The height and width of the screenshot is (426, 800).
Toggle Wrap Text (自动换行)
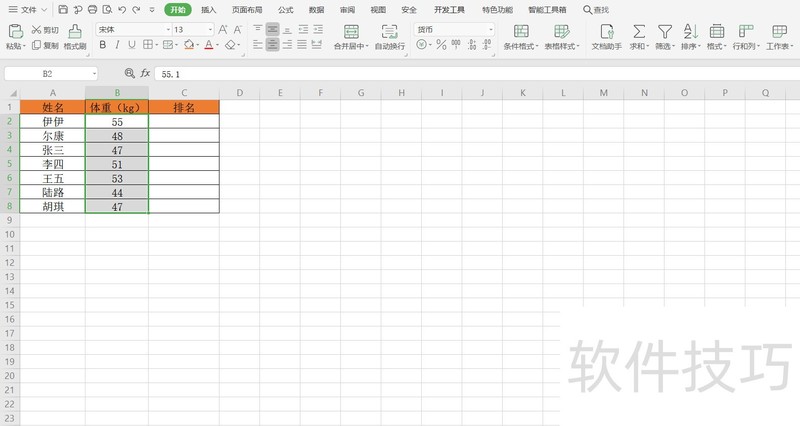[x=390, y=37]
